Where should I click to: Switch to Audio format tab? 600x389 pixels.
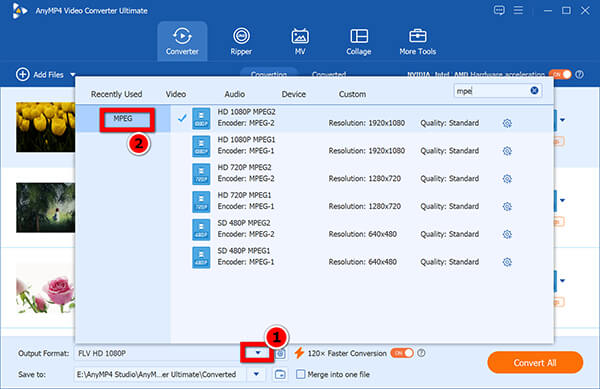[235, 94]
